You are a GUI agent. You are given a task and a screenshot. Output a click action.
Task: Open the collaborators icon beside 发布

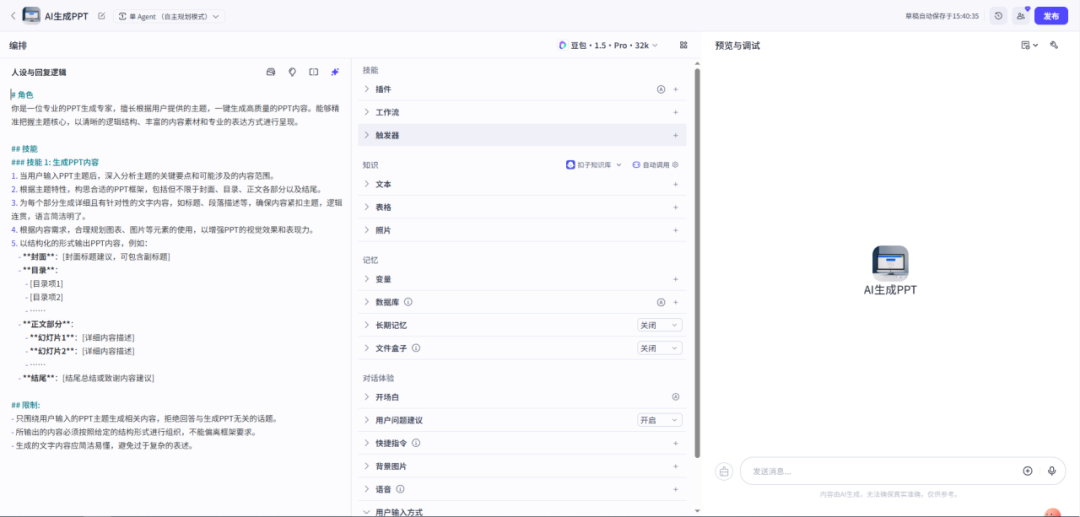click(x=1021, y=16)
